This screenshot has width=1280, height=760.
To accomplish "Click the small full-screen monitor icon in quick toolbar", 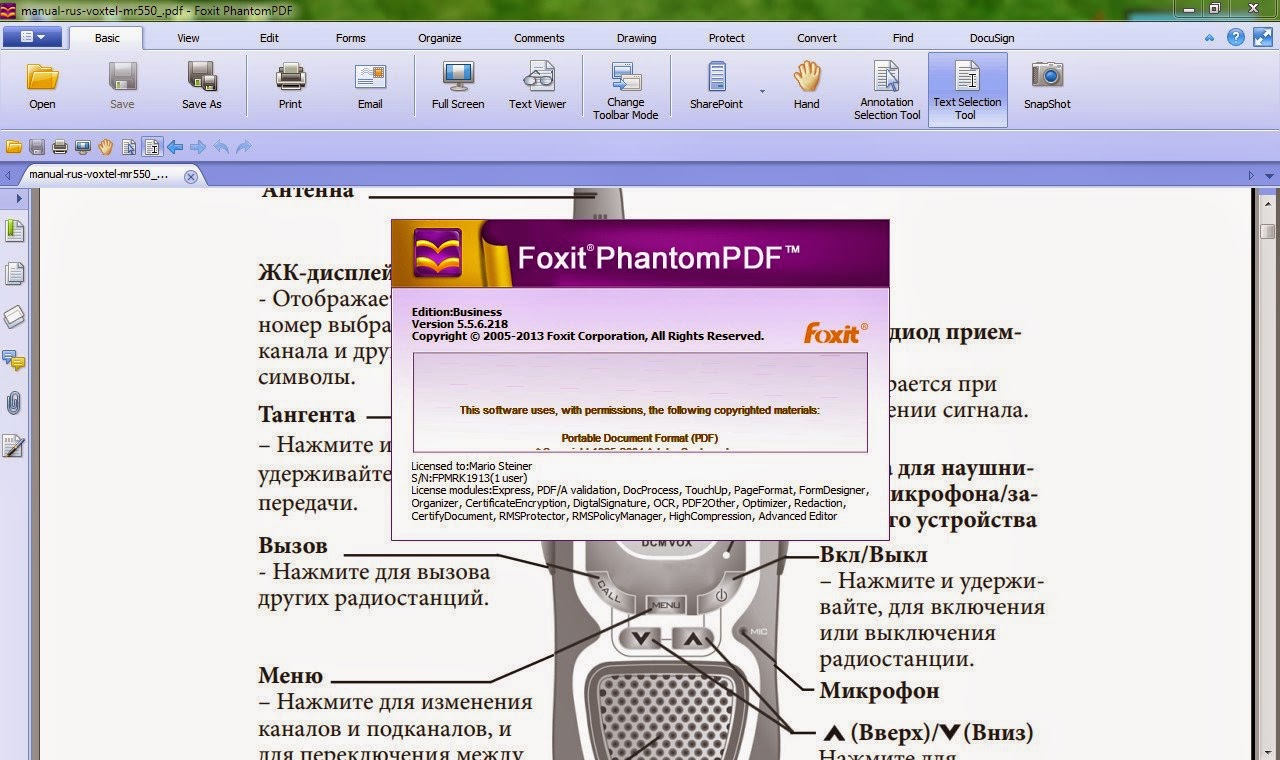I will point(83,147).
